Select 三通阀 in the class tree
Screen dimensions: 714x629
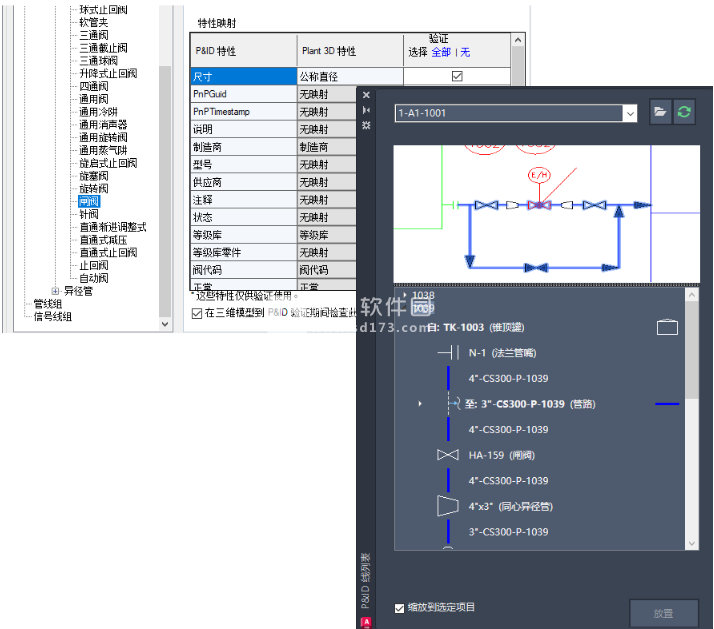coord(94,35)
